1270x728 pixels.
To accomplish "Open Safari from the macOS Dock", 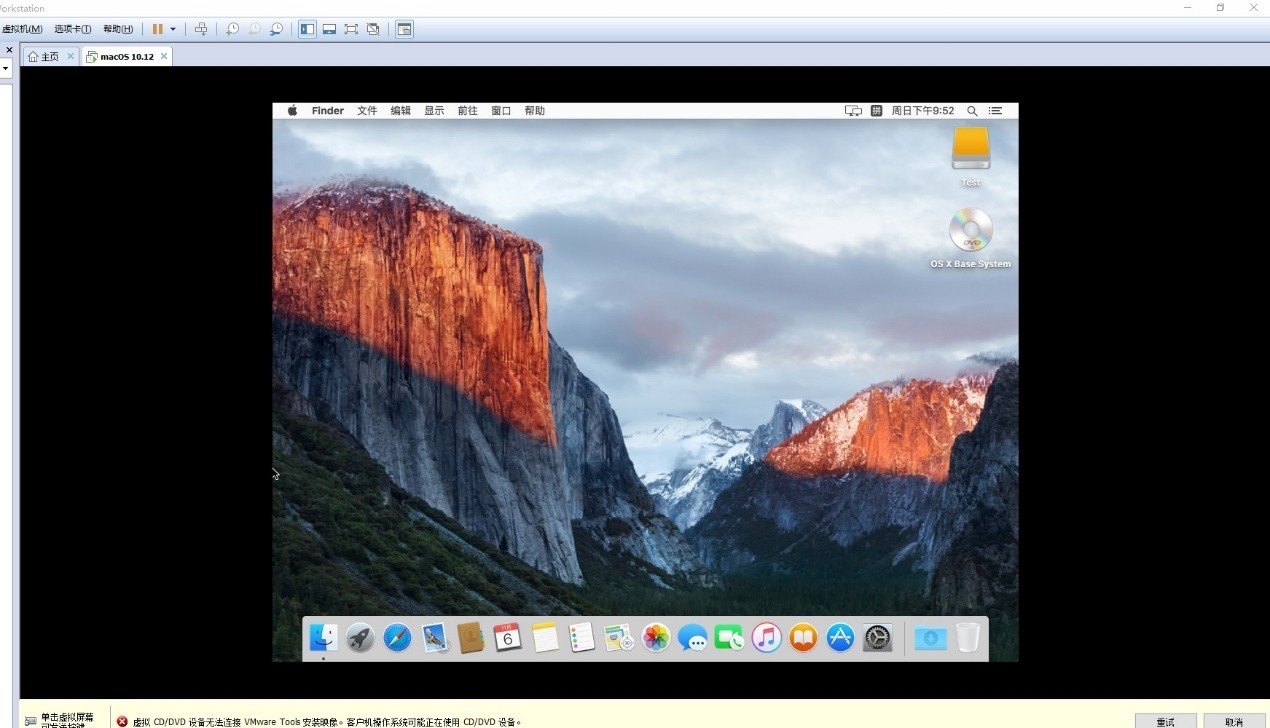I will [397, 637].
